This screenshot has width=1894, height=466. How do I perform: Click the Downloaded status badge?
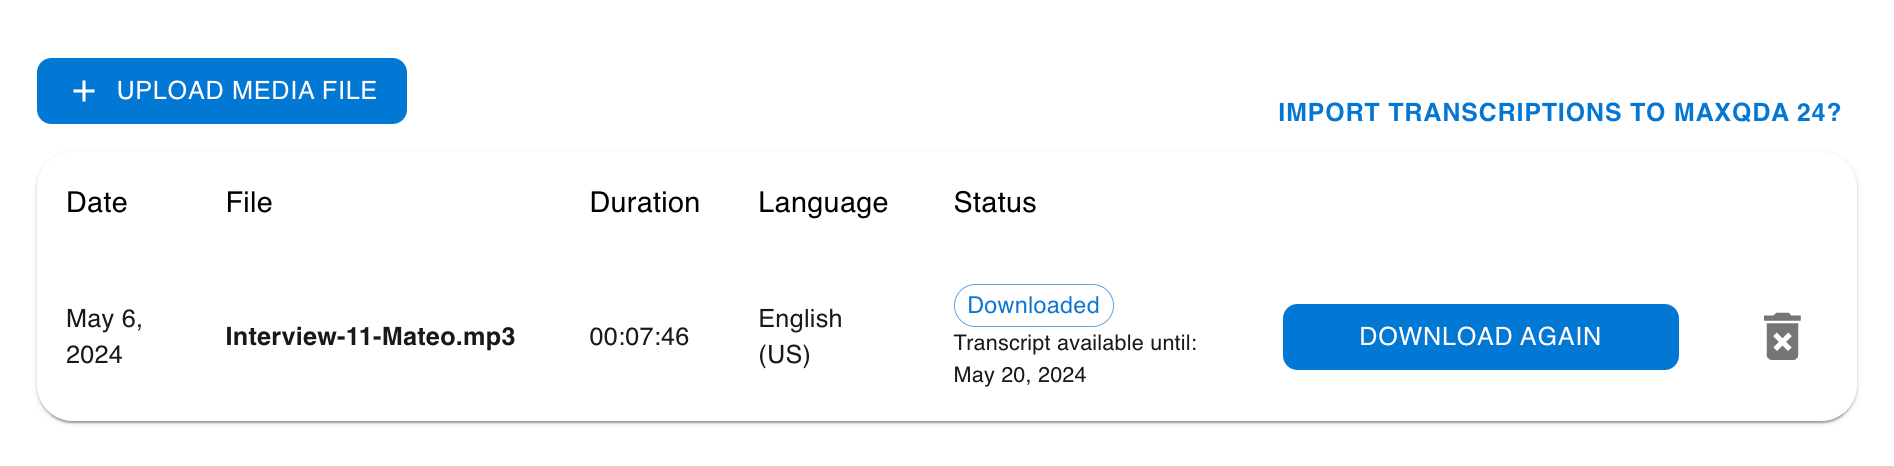(1033, 305)
